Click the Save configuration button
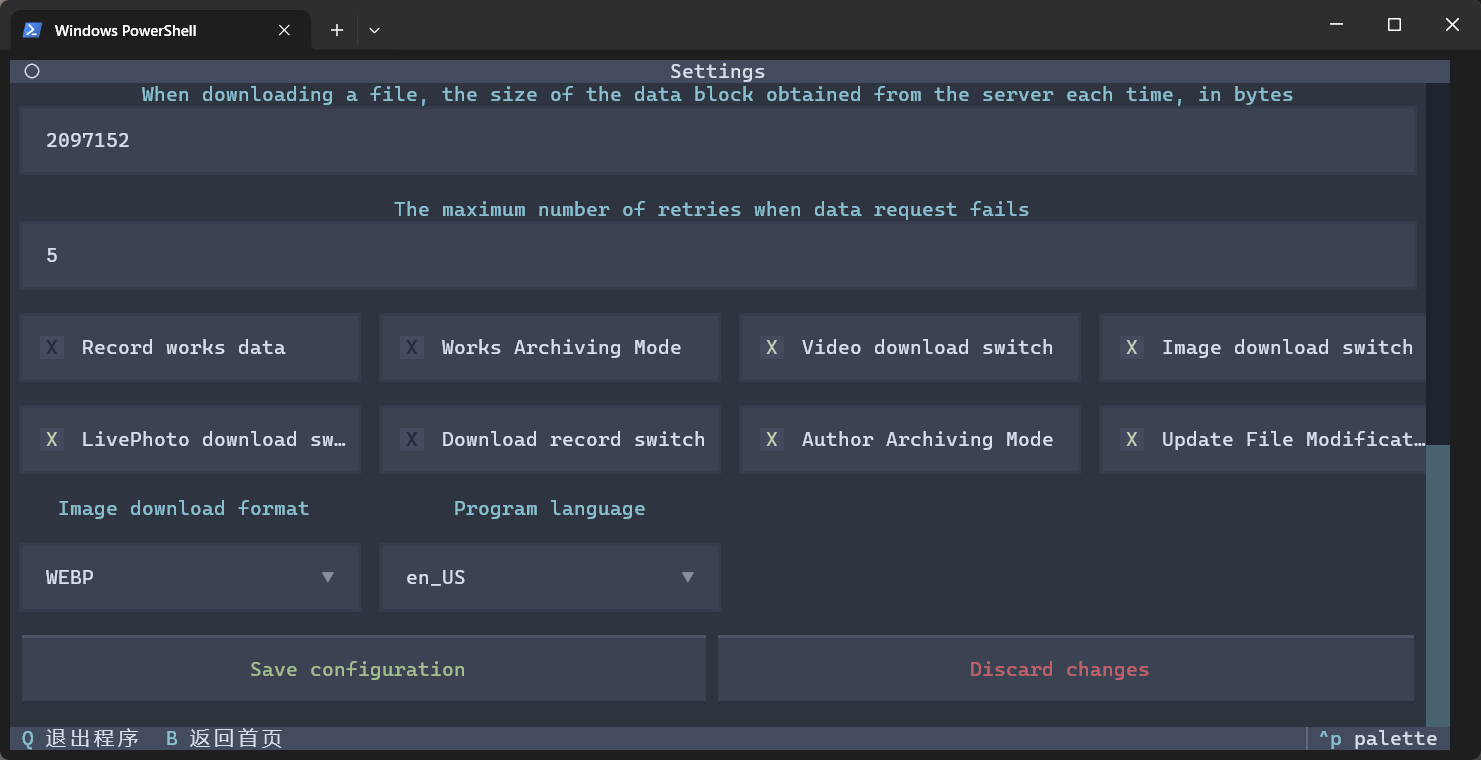 (358, 669)
